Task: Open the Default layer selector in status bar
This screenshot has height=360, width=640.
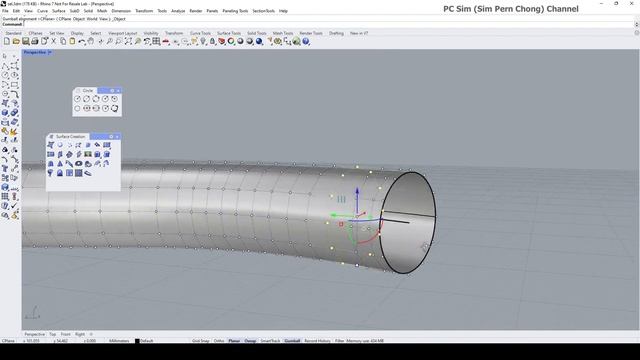Action: coord(147,341)
